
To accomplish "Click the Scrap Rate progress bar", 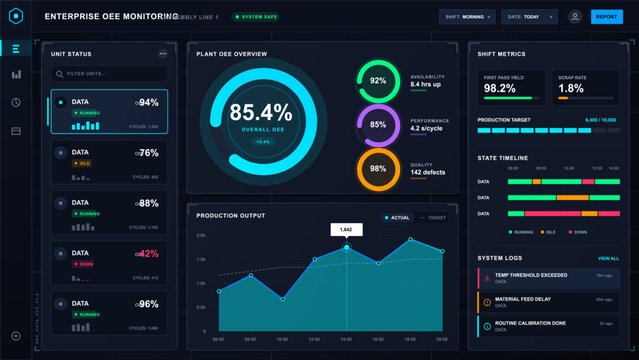I will click(586, 98).
